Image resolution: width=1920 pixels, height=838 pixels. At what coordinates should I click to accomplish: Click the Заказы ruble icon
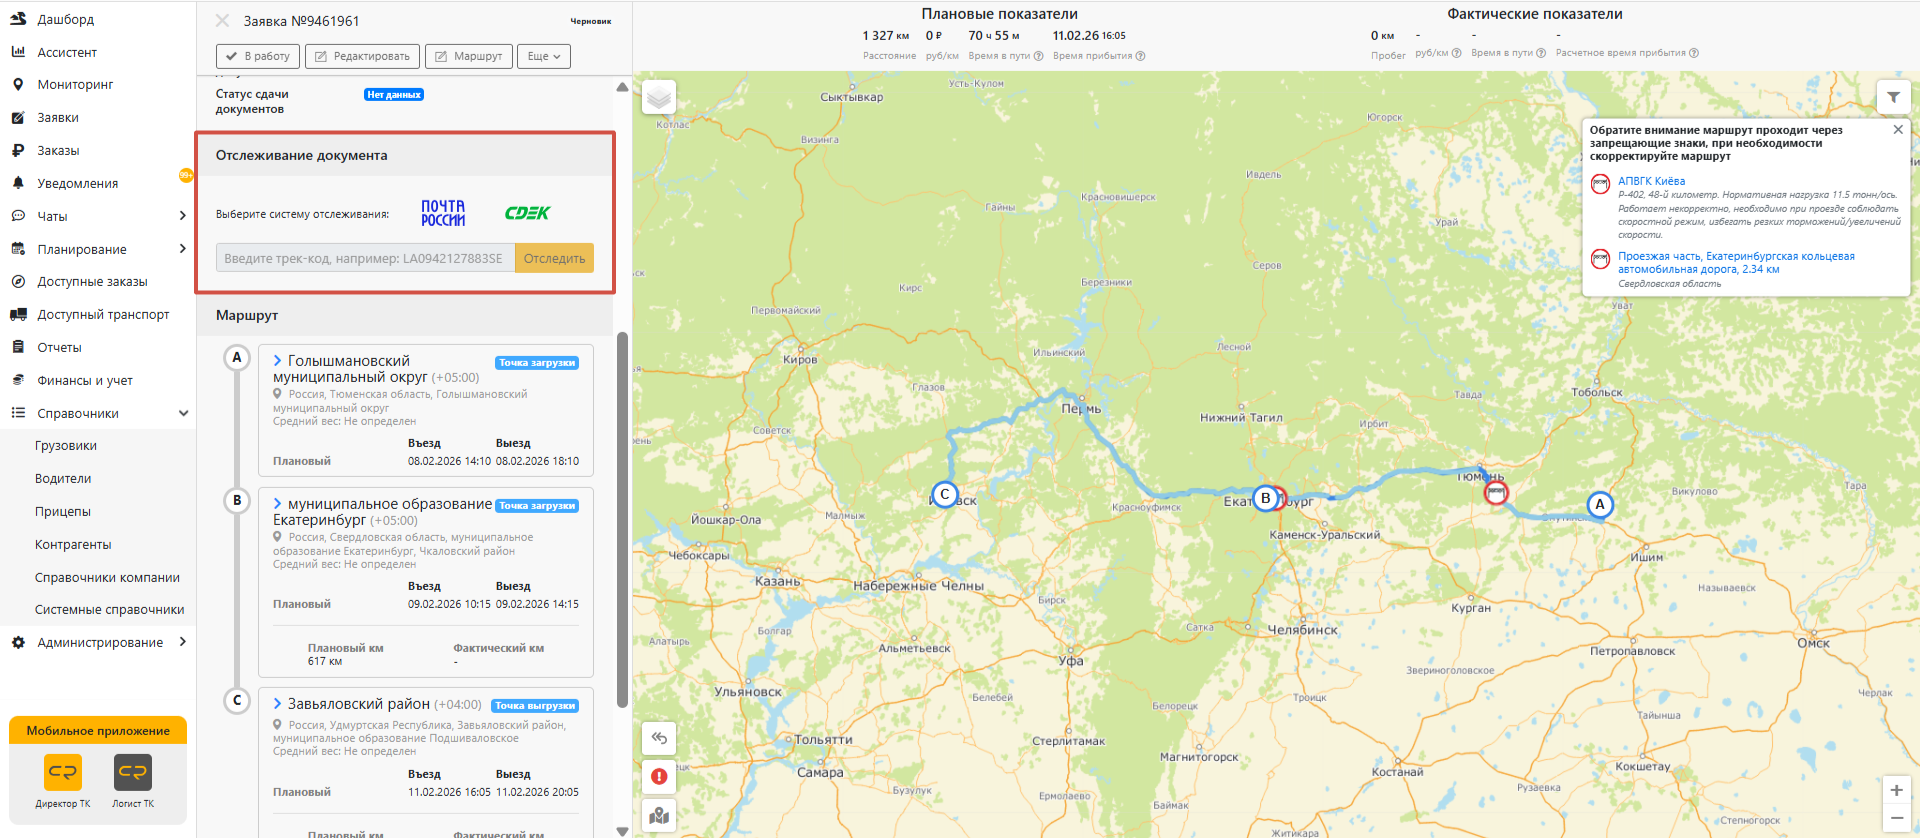[18, 151]
